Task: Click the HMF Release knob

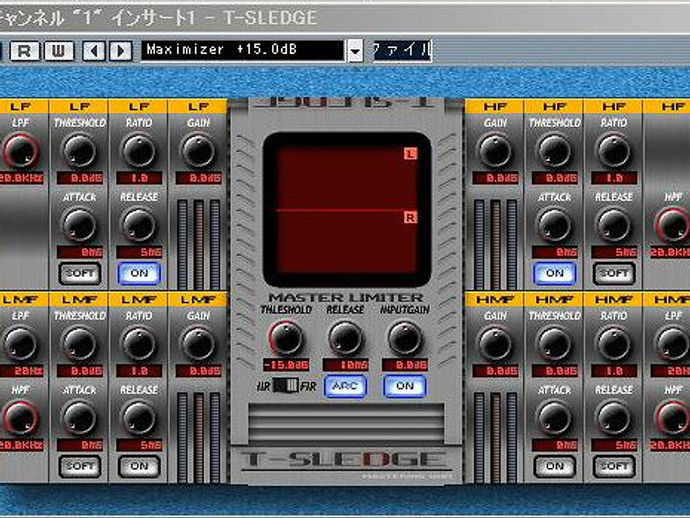Action: (614, 418)
